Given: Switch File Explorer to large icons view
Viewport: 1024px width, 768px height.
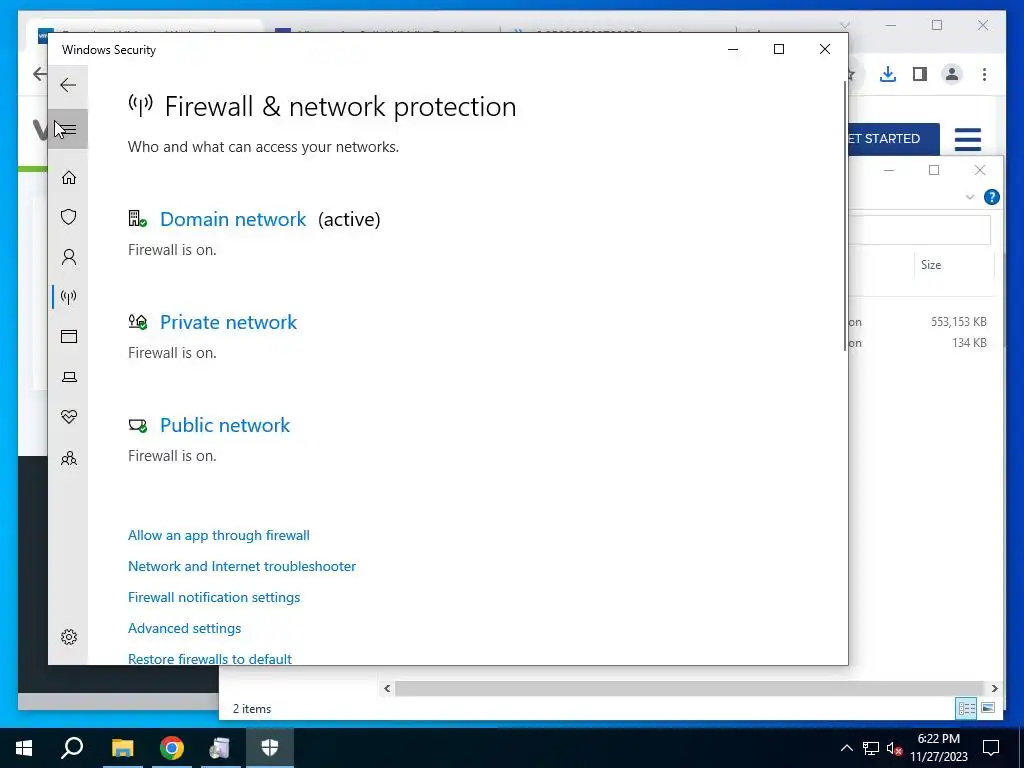Looking at the screenshot, I should click(988, 708).
